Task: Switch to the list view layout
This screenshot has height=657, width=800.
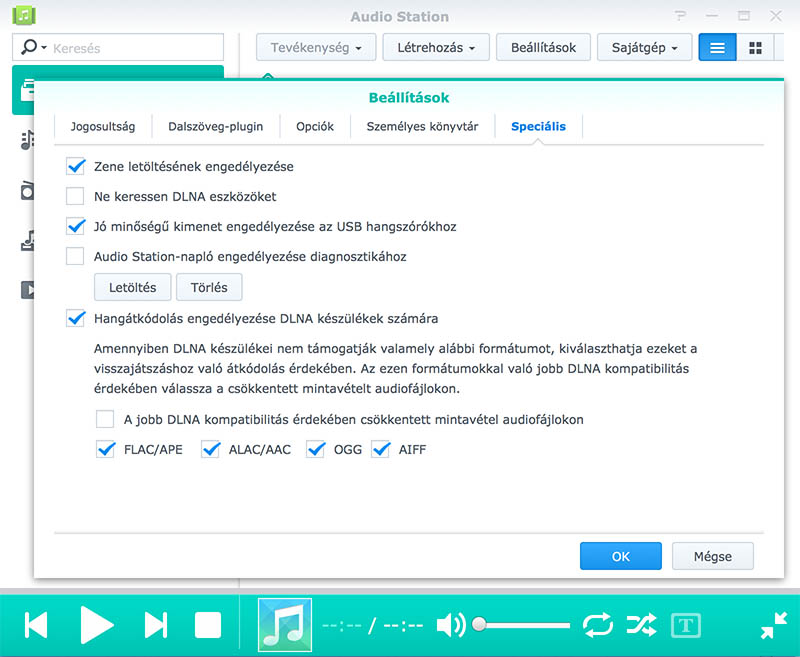Action: coord(717,48)
